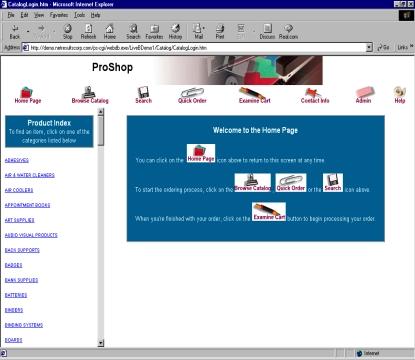
Task: Click the URL address input field
Action: [x=197, y=48]
